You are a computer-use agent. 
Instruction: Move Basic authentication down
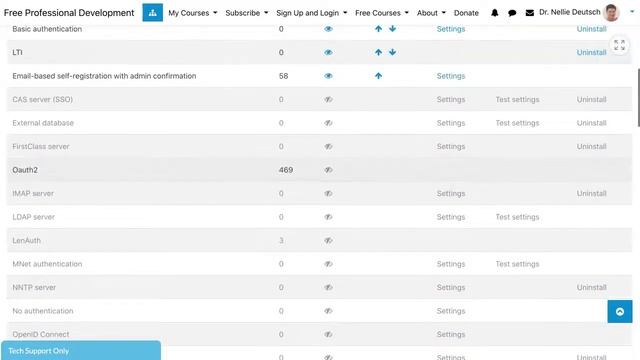click(x=392, y=29)
